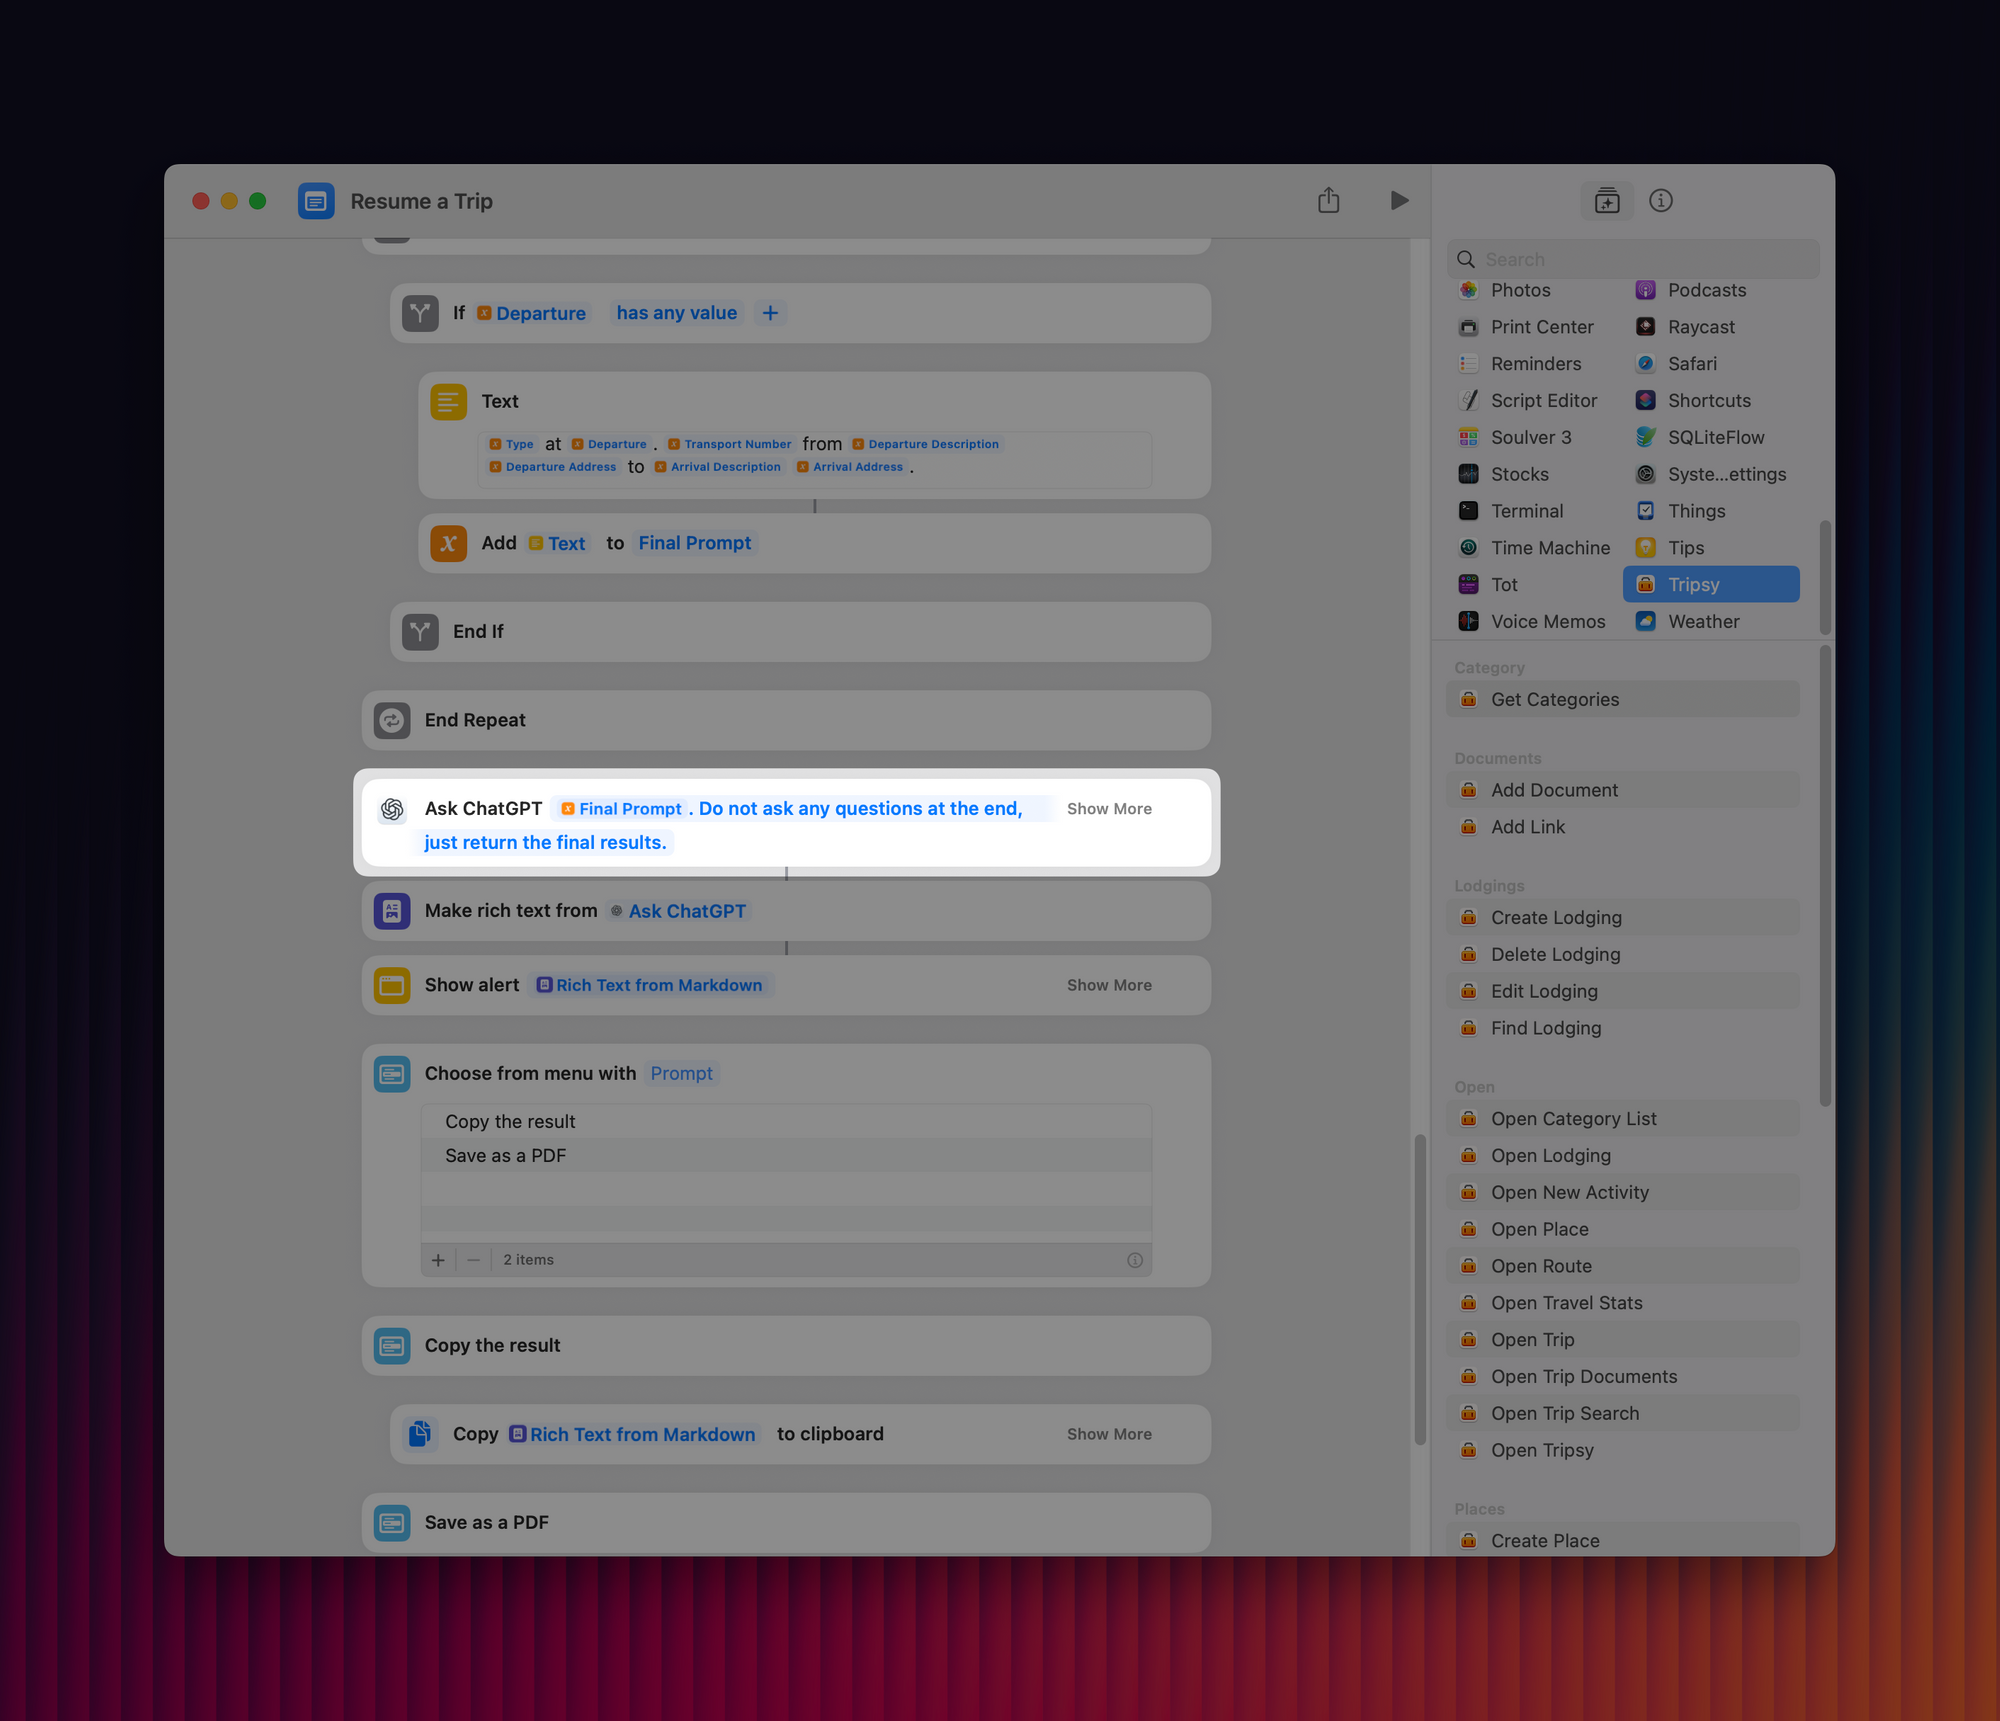2000x1721 pixels.
Task: Add the Create Lodging action
Action: (1622, 918)
